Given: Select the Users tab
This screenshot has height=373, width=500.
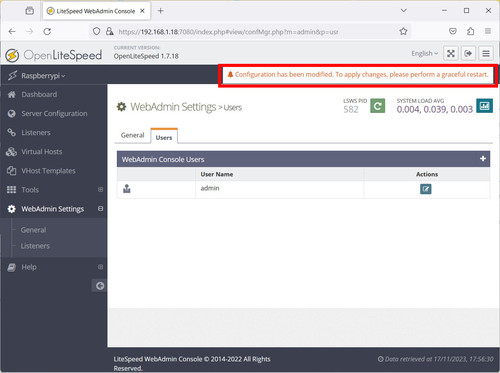Looking at the screenshot, I should tap(164, 137).
